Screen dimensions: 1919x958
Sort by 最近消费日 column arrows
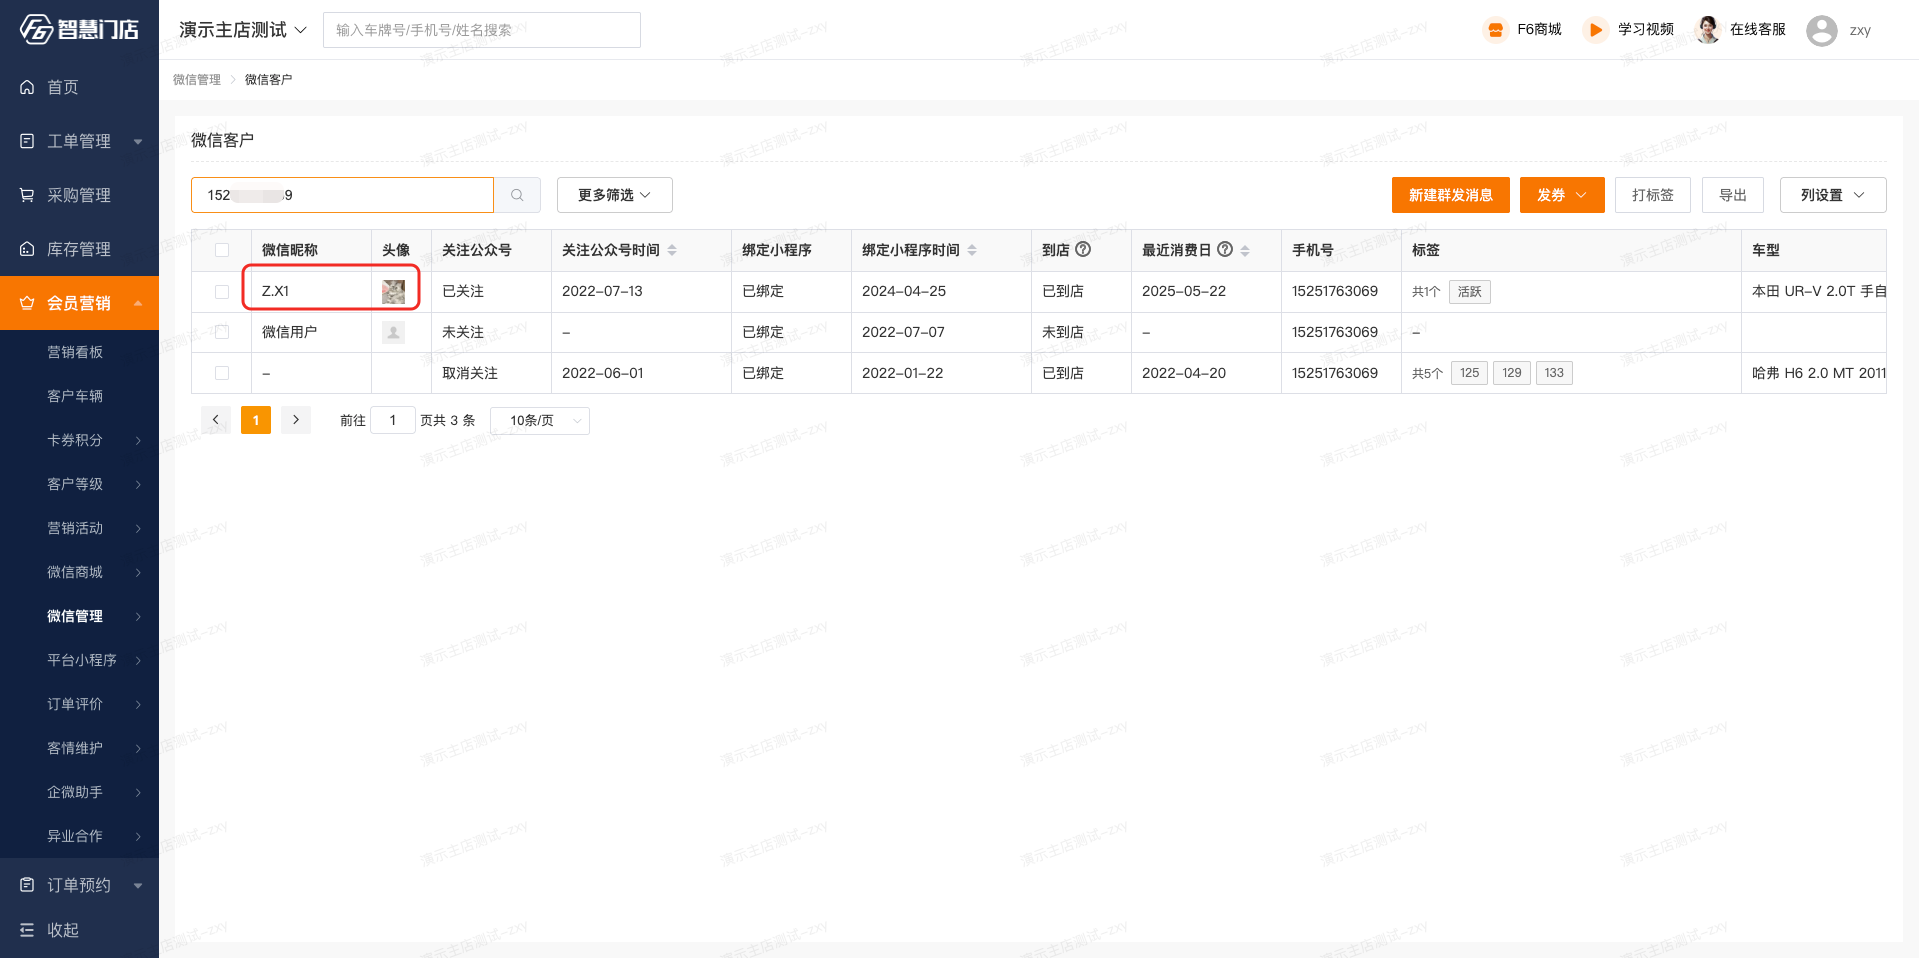[1245, 250]
